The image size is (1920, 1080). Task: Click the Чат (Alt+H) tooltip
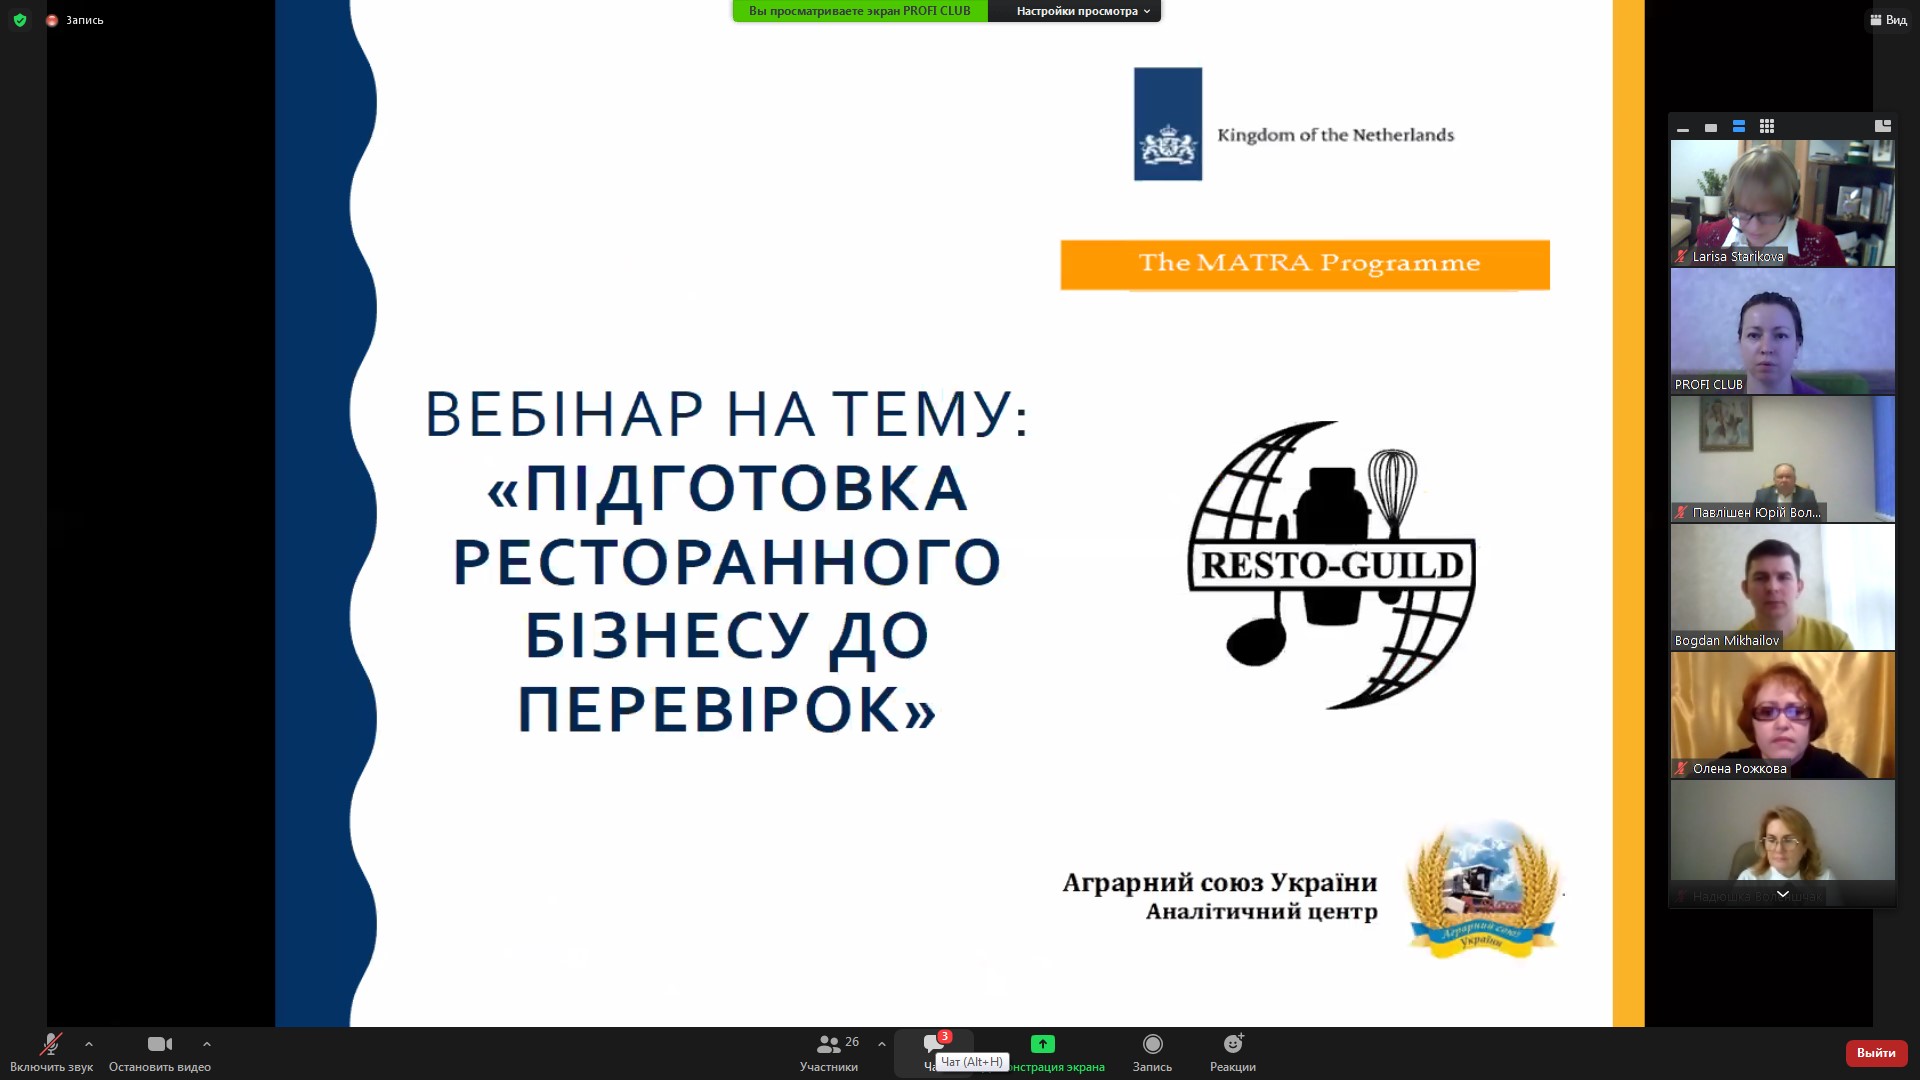972,1062
